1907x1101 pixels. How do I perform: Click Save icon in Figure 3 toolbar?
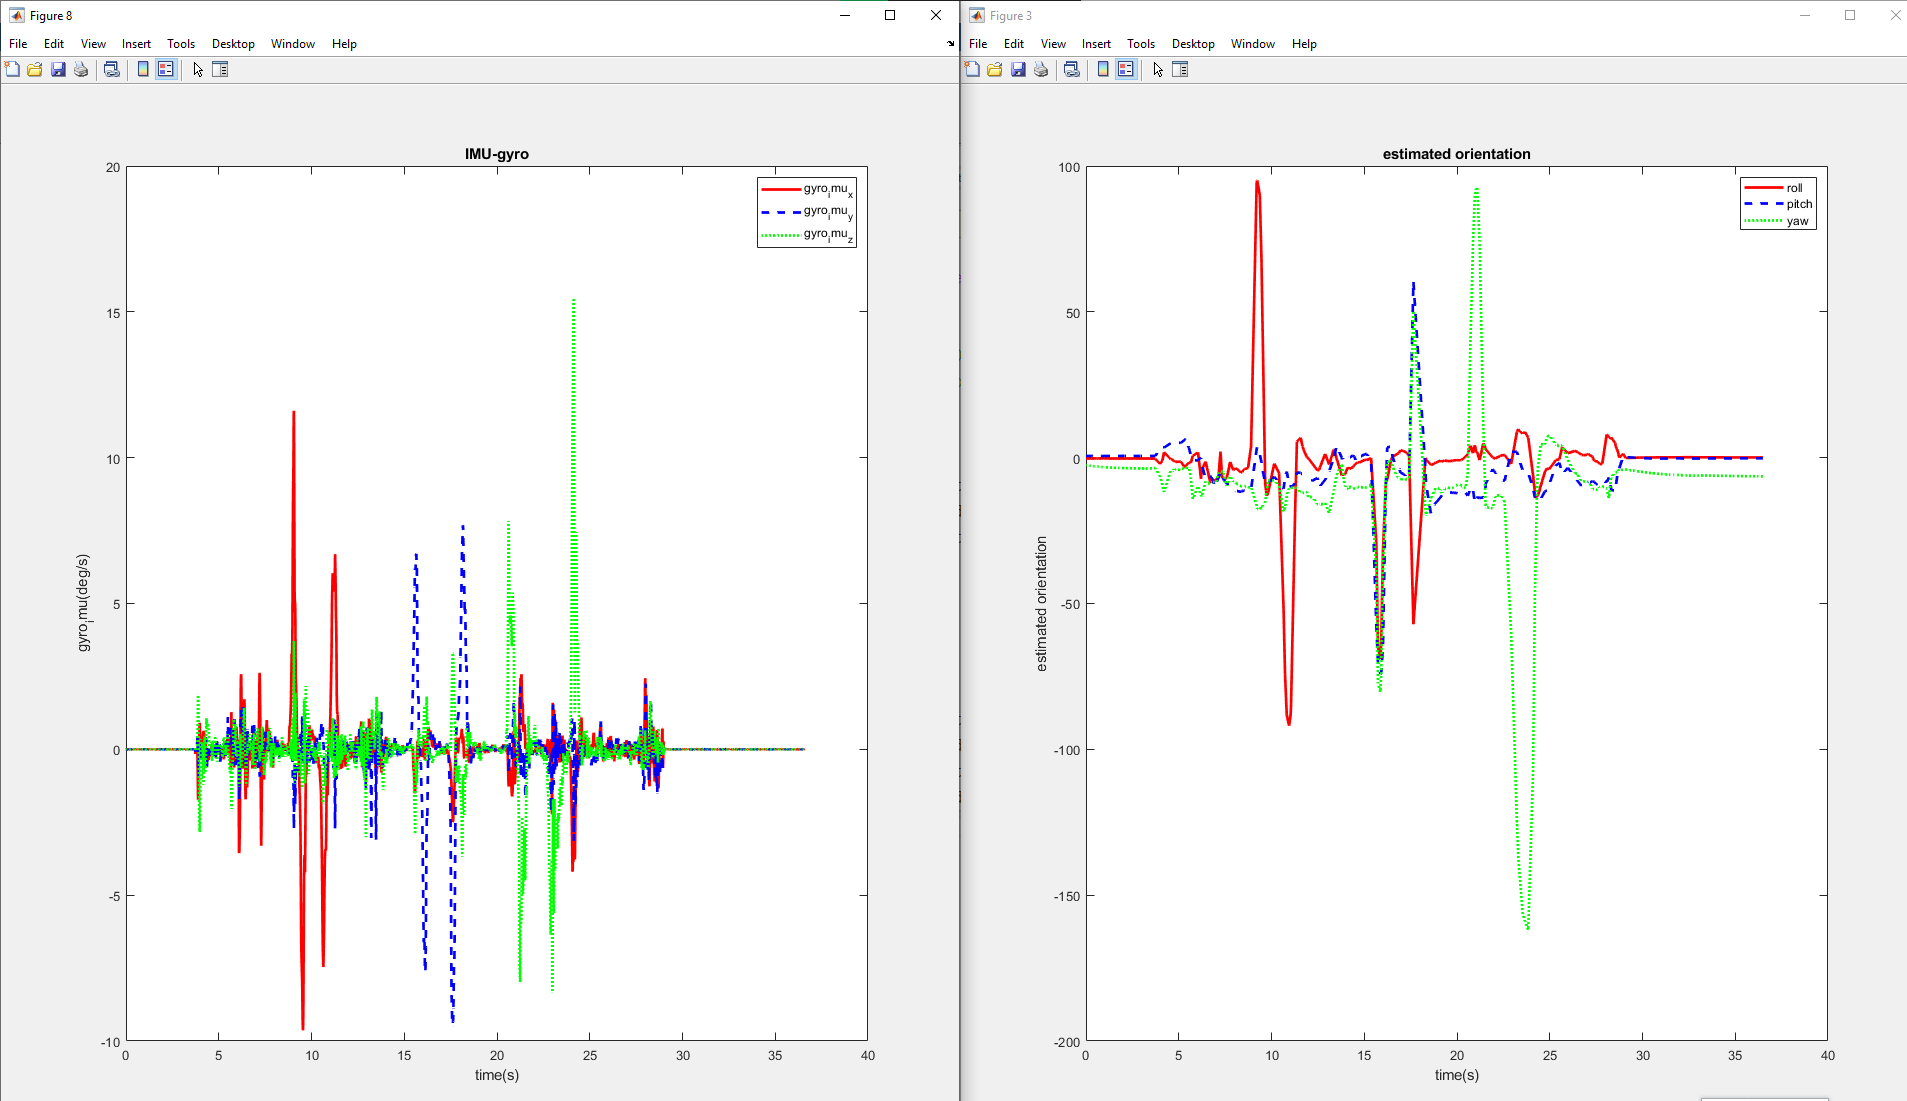click(1018, 69)
